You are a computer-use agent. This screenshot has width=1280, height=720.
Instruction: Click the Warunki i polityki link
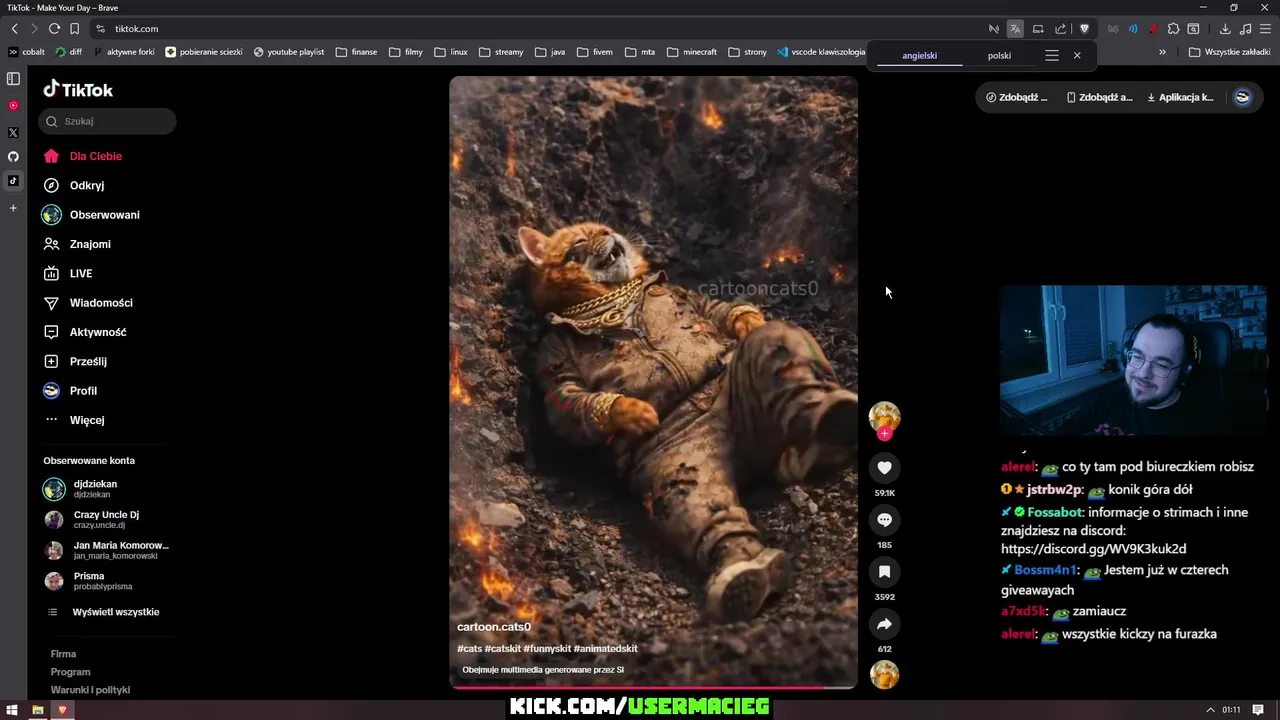click(90, 690)
